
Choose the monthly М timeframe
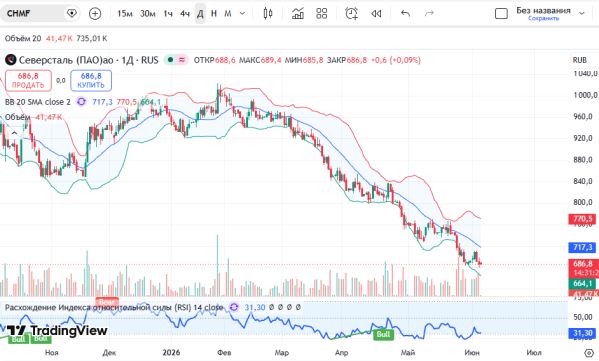[228, 14]
